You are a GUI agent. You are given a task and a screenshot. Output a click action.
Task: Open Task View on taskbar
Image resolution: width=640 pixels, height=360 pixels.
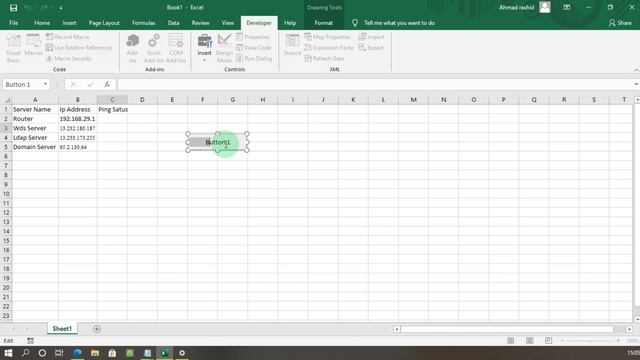pyautogui.click(x=60, y=353)
